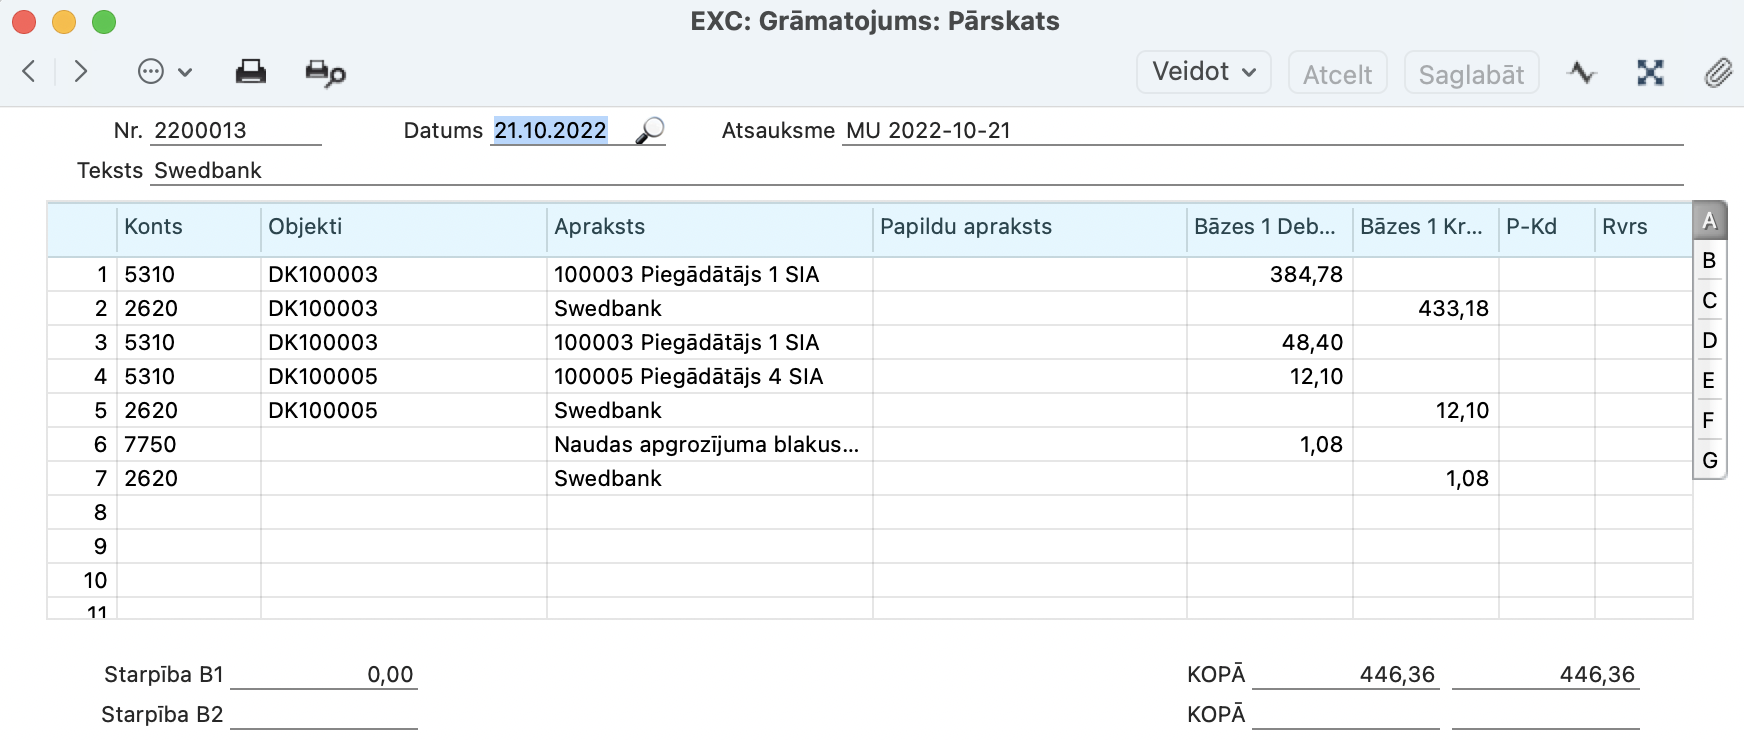Switch to tab B
This screenshot has width=1744, height=740.
point(1709,261)
